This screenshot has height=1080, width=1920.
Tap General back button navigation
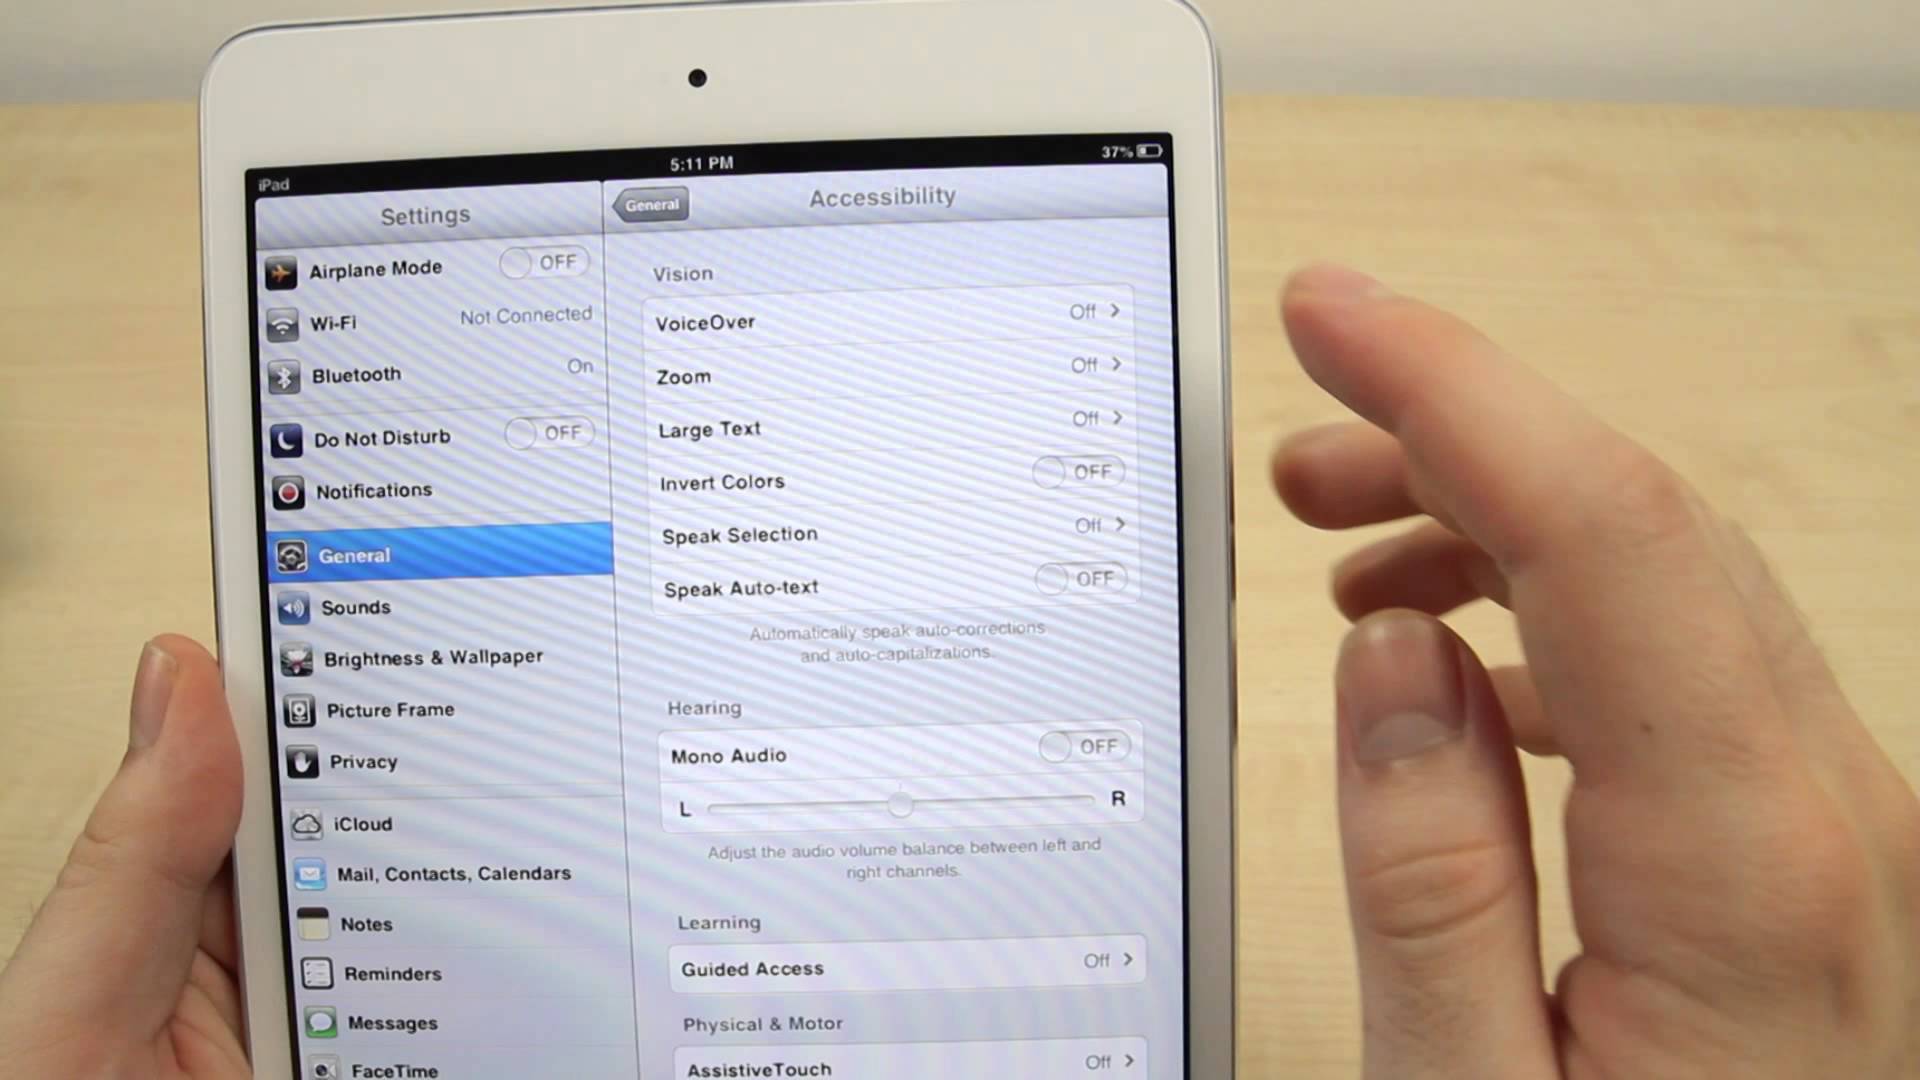650,204
